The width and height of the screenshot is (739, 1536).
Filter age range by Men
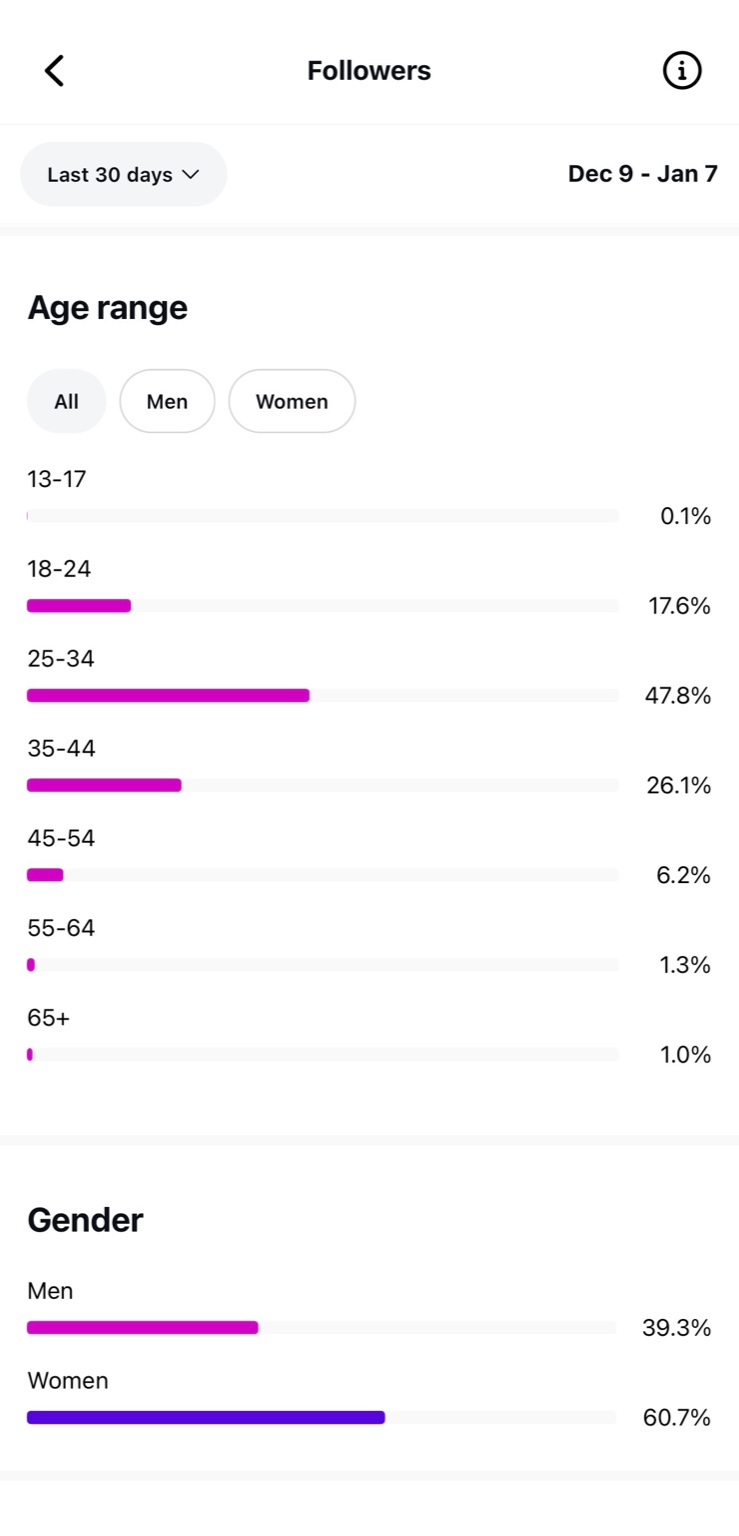167,401
